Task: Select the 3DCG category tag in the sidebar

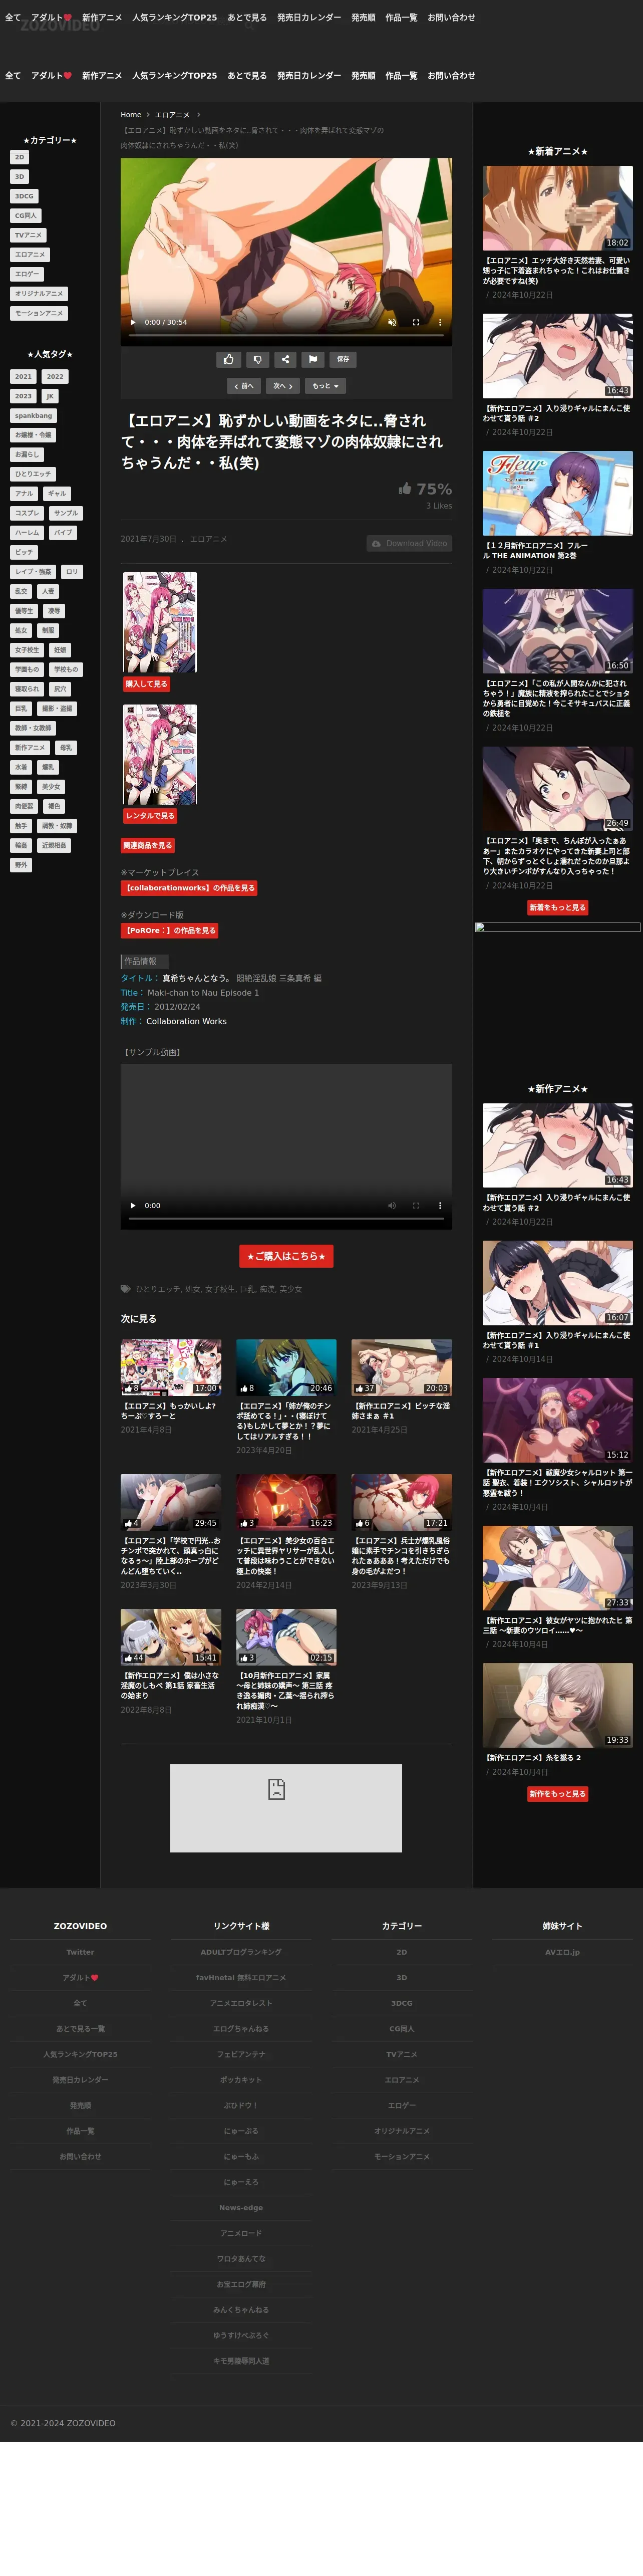Action: 24,196
